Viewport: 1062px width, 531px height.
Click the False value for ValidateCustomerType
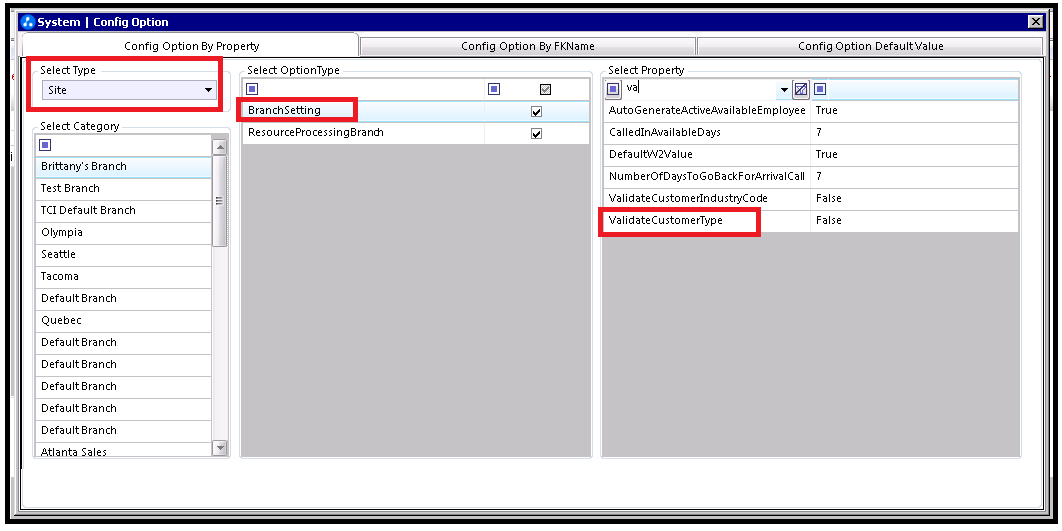[x=914, y=221]
